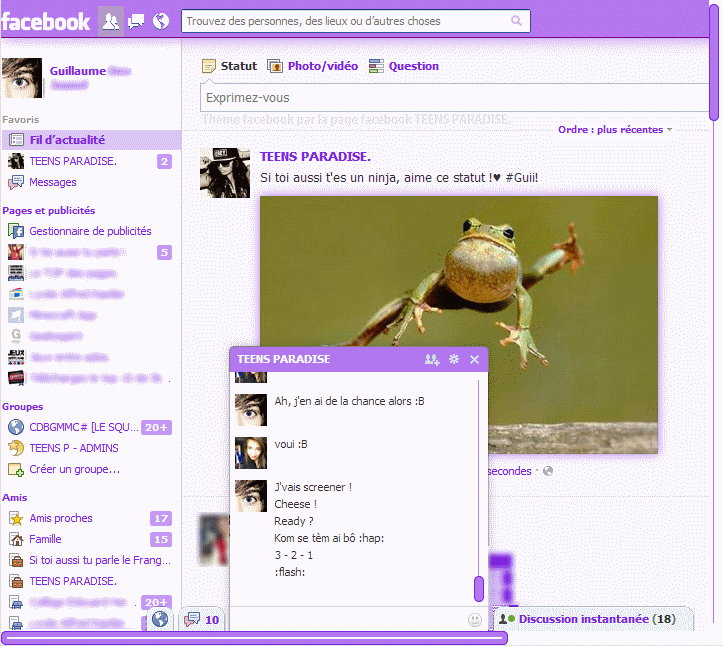Click the TEENS P - ADMINS group icon
This screenshot has height=646, width=723.
tap(16, 448)
